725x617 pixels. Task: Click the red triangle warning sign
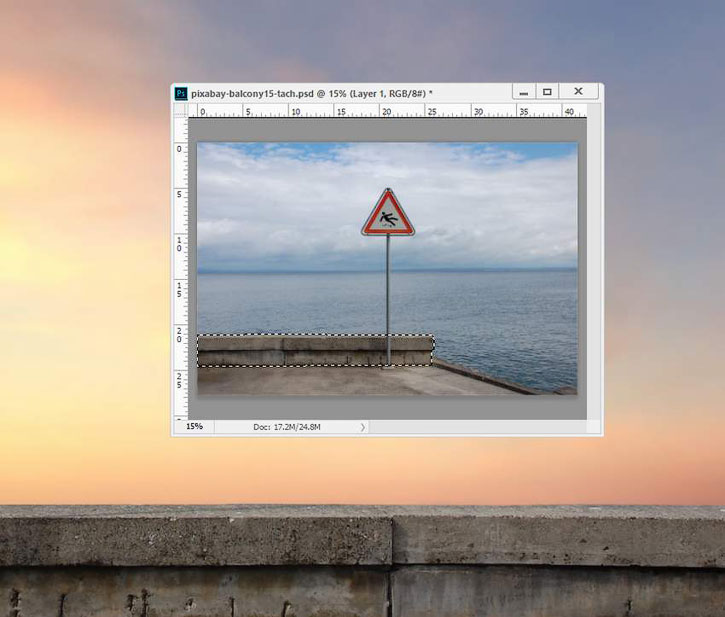(387, 213)
